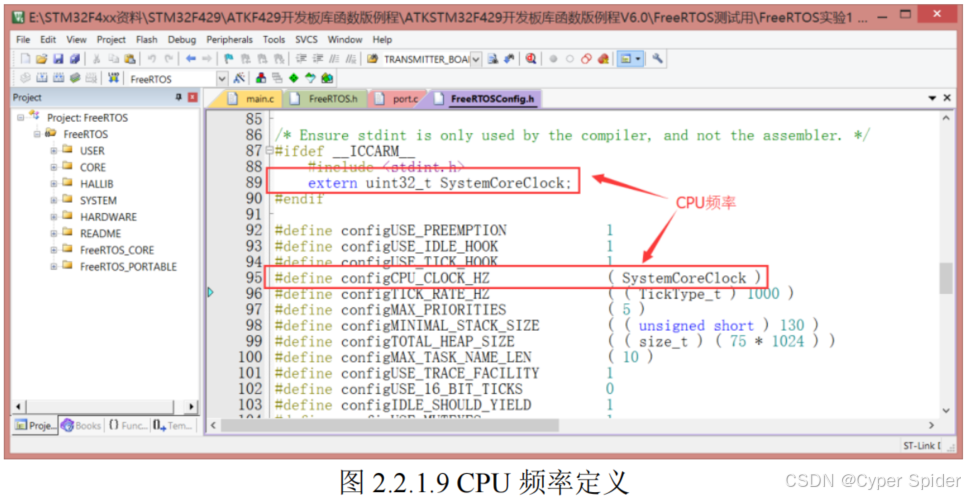Image resolution: width=965 pixels, height=498 pixels.
Task: Expand the HALLIB folder node
Action: pos(54,183)
